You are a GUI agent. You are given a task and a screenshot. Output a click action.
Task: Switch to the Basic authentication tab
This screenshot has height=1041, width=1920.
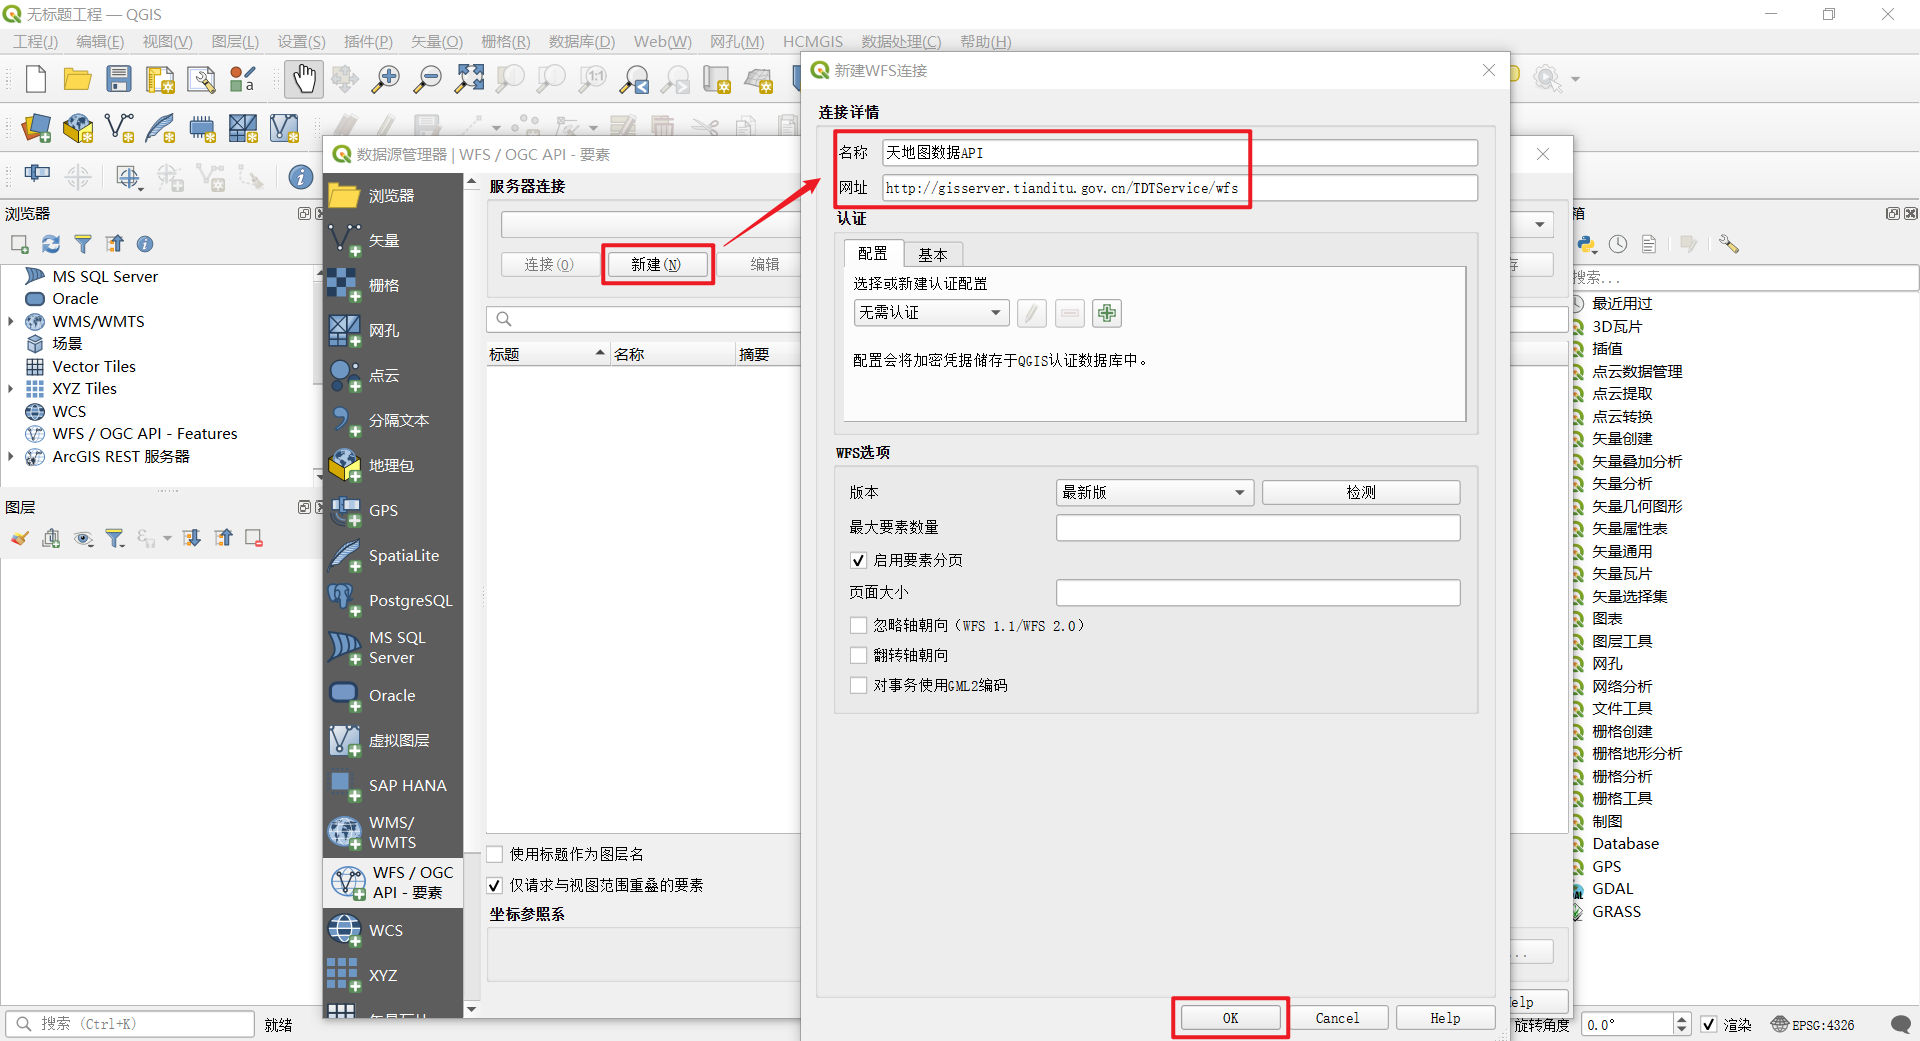933,255
